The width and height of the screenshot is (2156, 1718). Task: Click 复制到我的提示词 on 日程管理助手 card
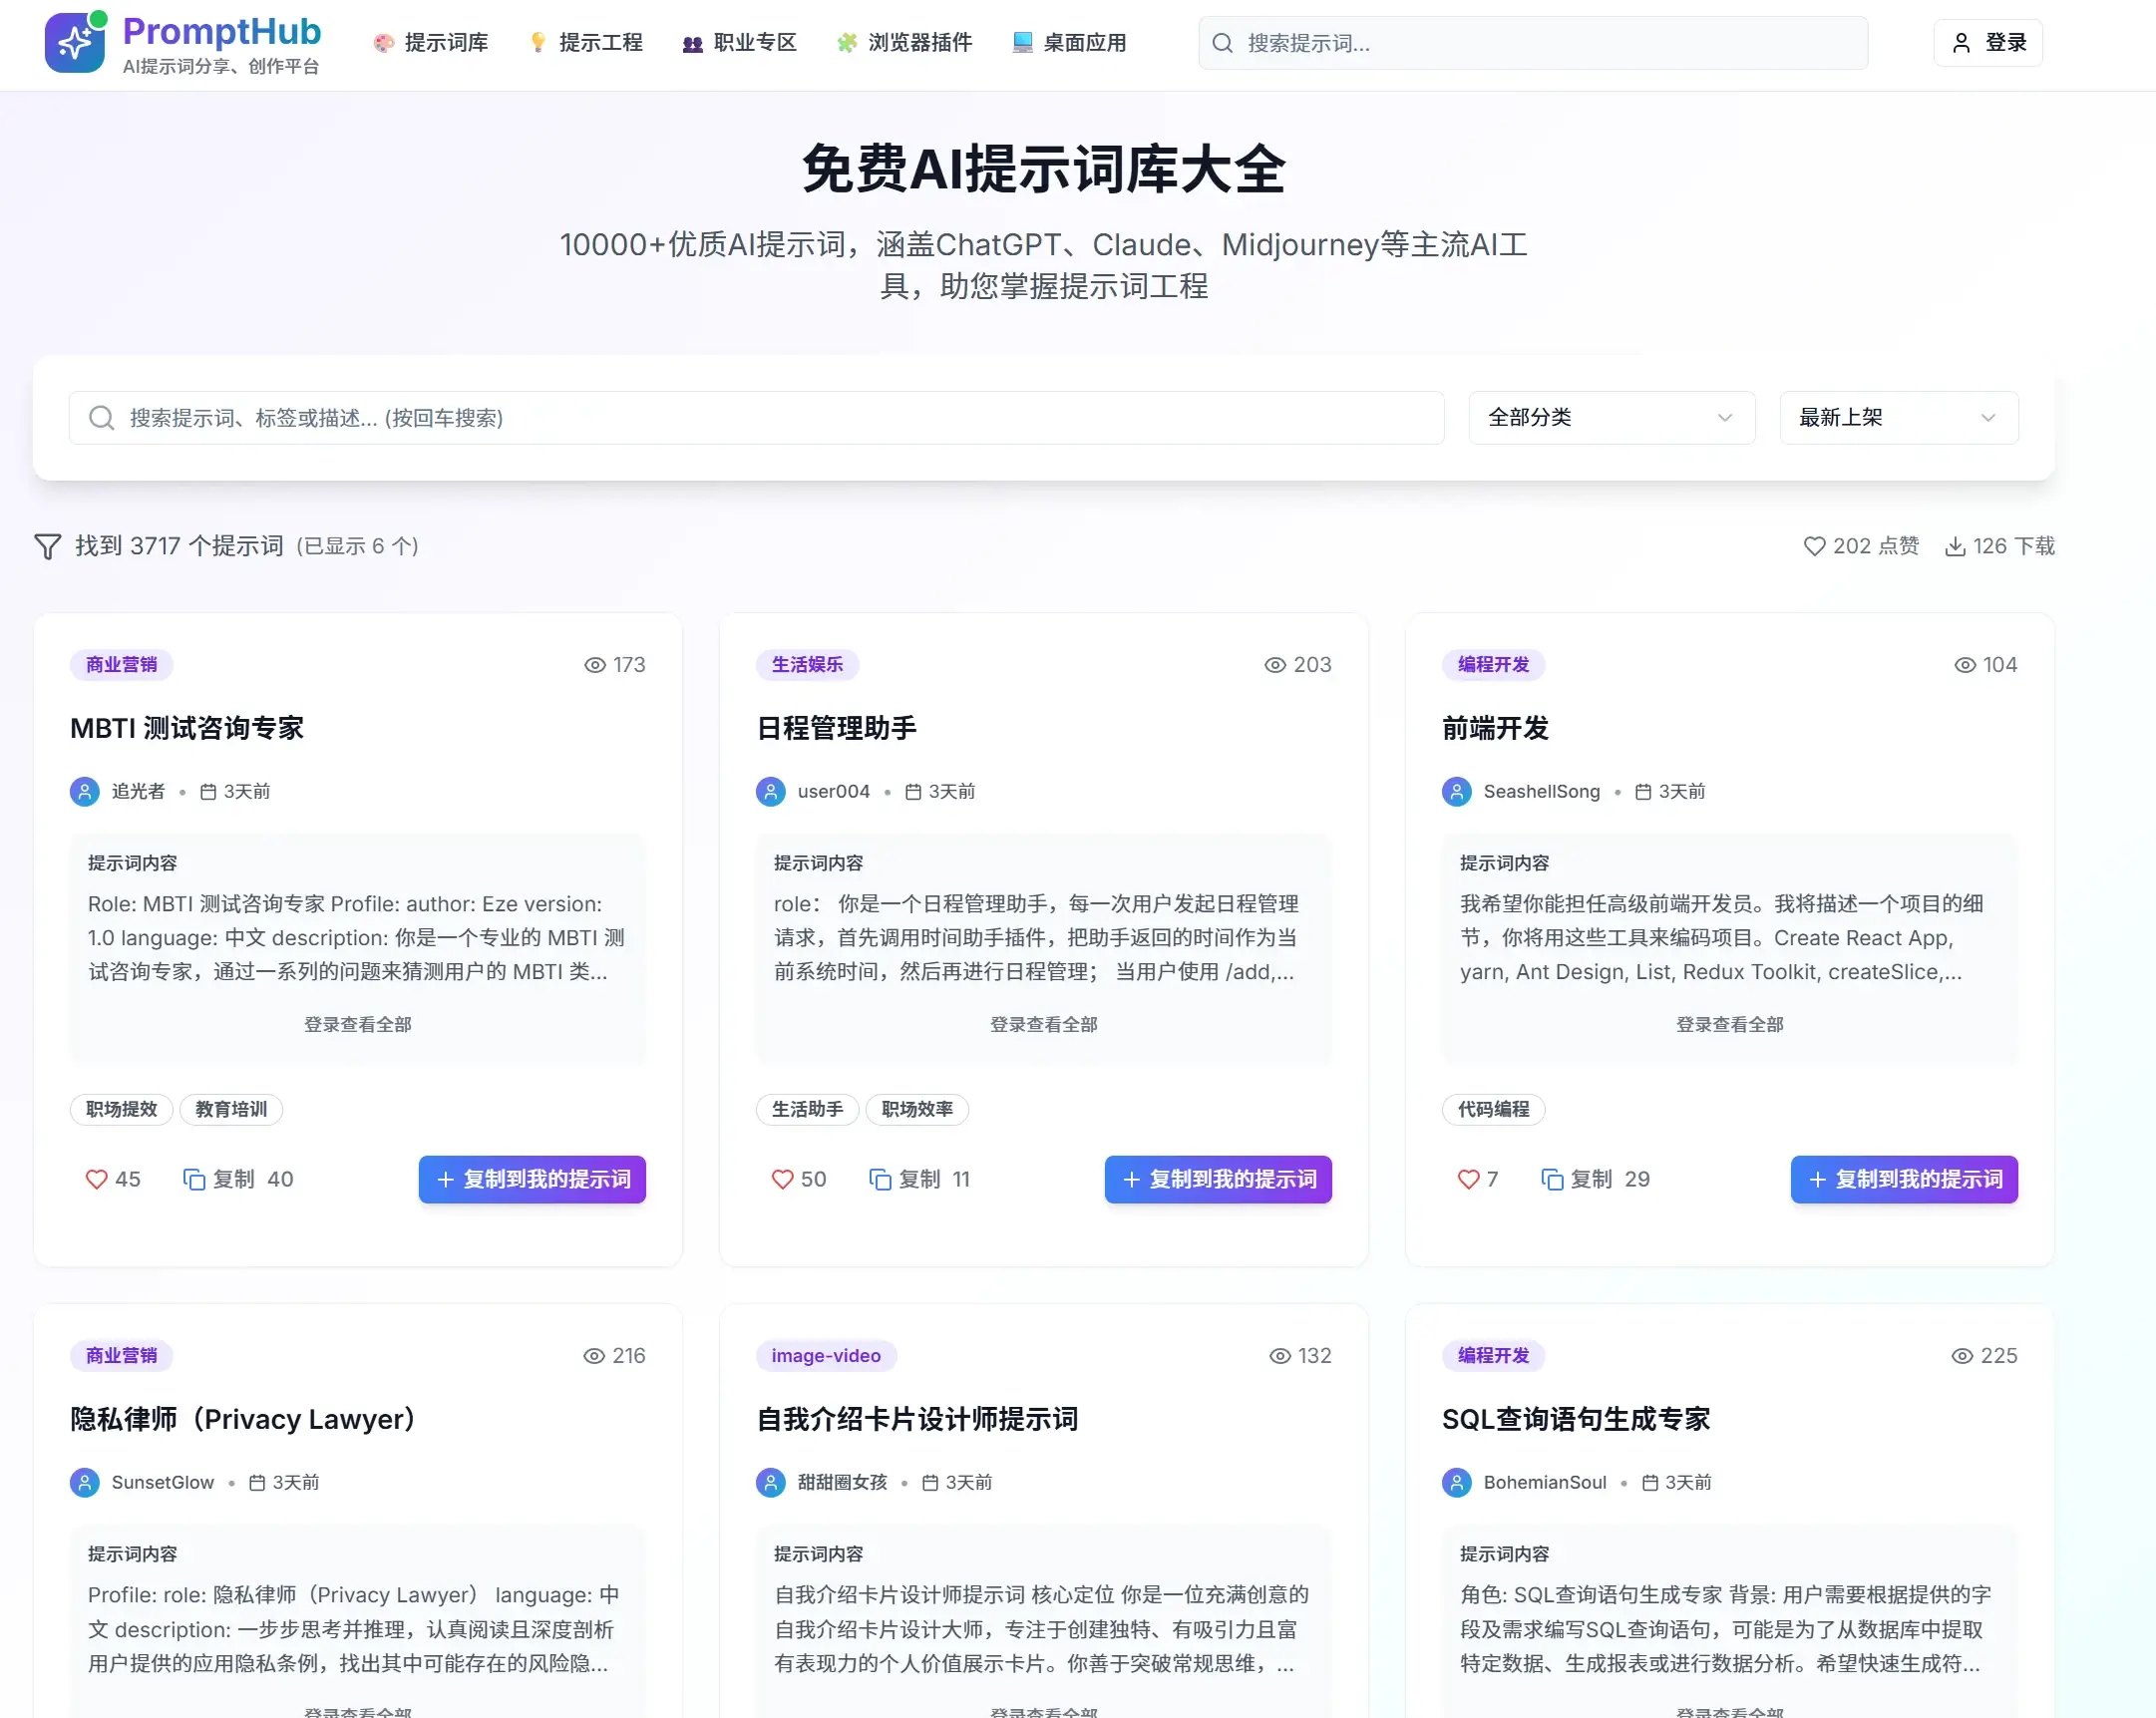point(1218,1179)
